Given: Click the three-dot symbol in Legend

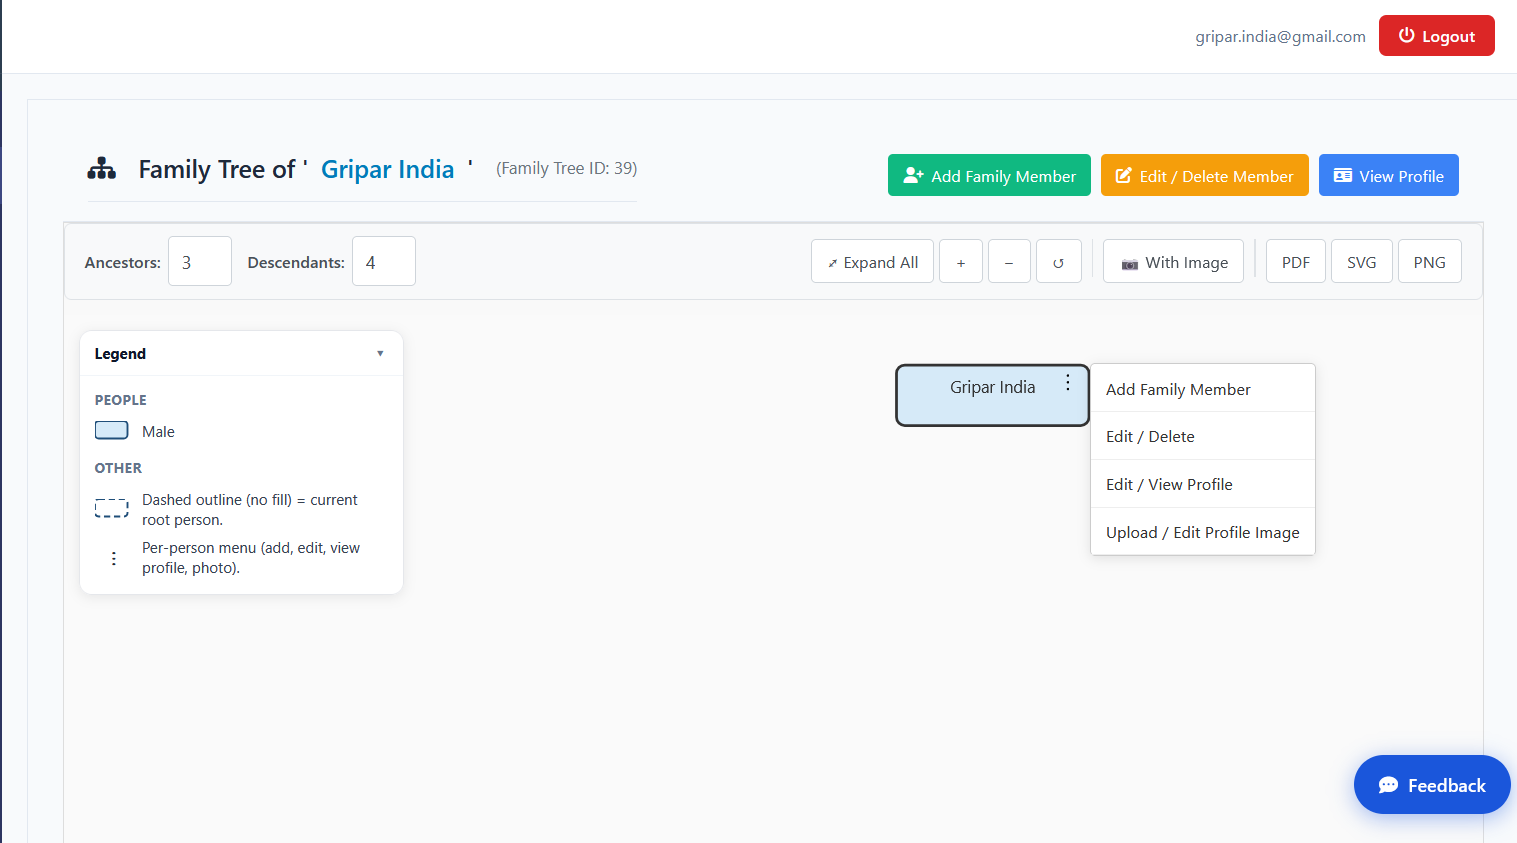Looking at the screenshot, I should 114,558.
